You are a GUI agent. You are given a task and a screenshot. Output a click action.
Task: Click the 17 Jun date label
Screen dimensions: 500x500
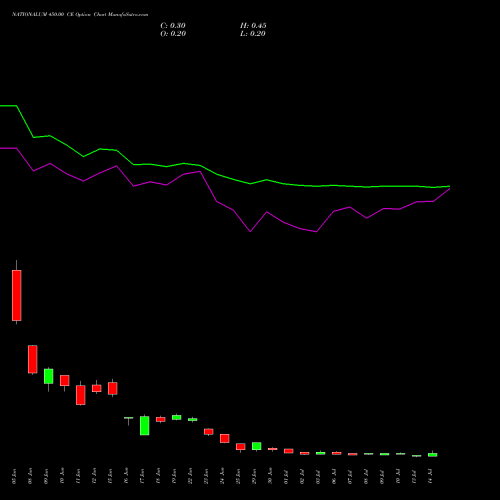tap(142, 476)
